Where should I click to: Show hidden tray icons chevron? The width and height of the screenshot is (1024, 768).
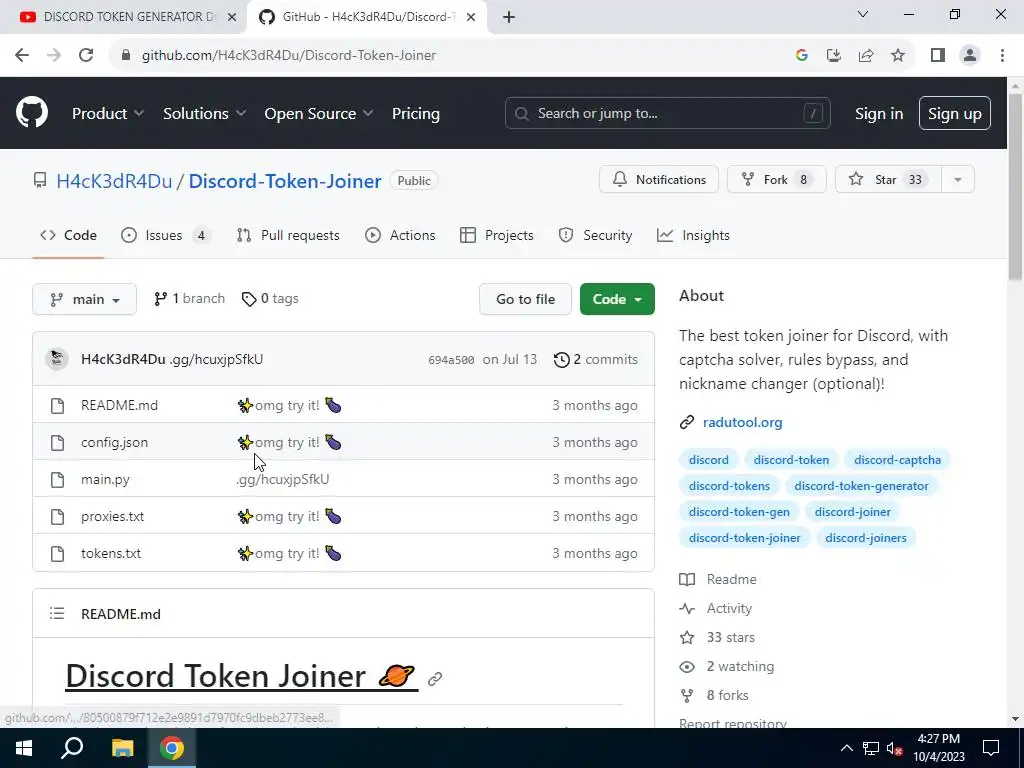tap(846, 748)
